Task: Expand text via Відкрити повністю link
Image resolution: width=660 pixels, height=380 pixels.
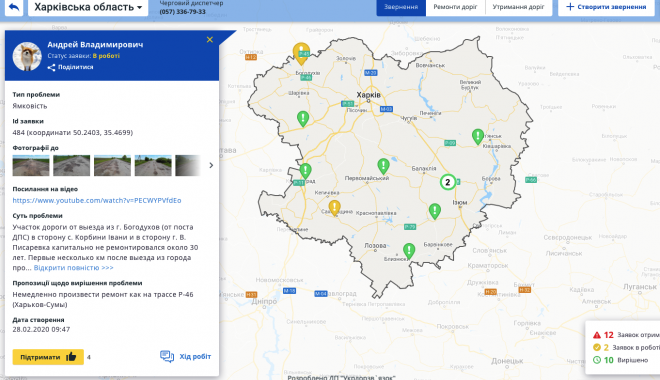Action: [74, 268]
